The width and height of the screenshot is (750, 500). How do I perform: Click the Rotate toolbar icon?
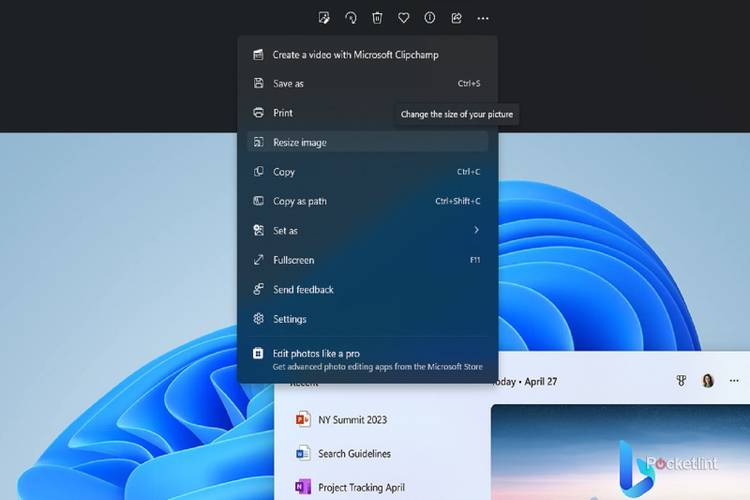351,18
